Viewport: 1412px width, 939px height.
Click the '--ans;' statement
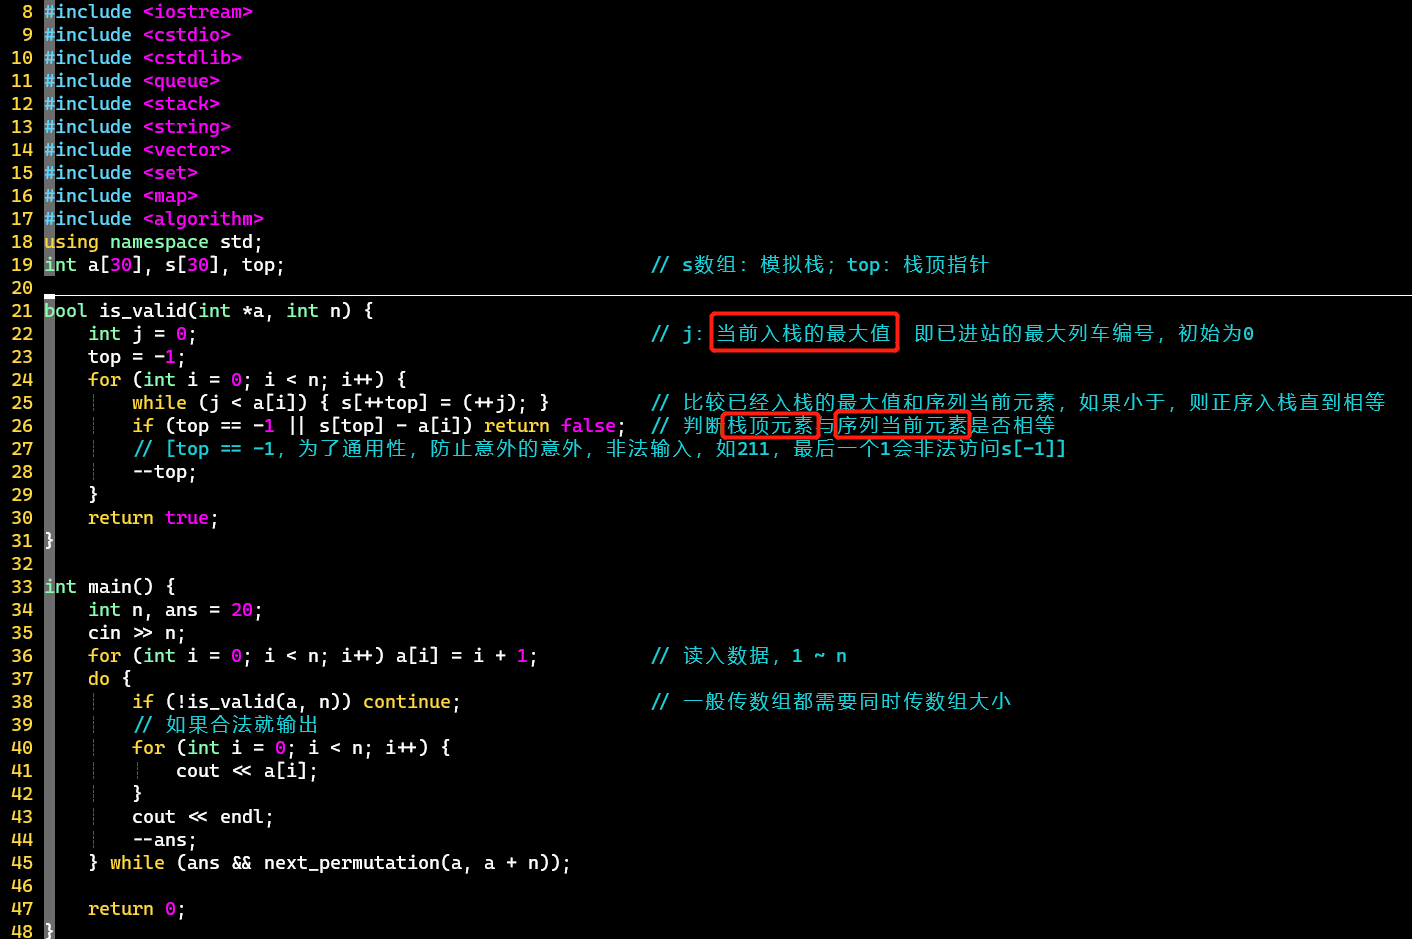[164, 840]
